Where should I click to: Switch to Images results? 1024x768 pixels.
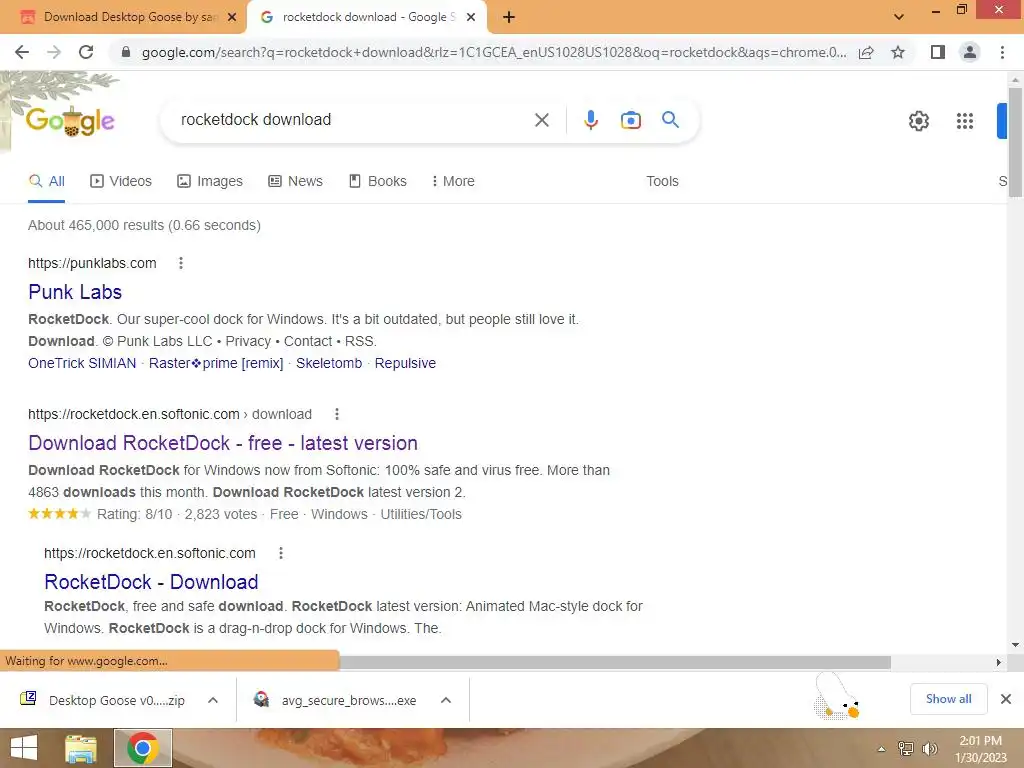[210, 181]
